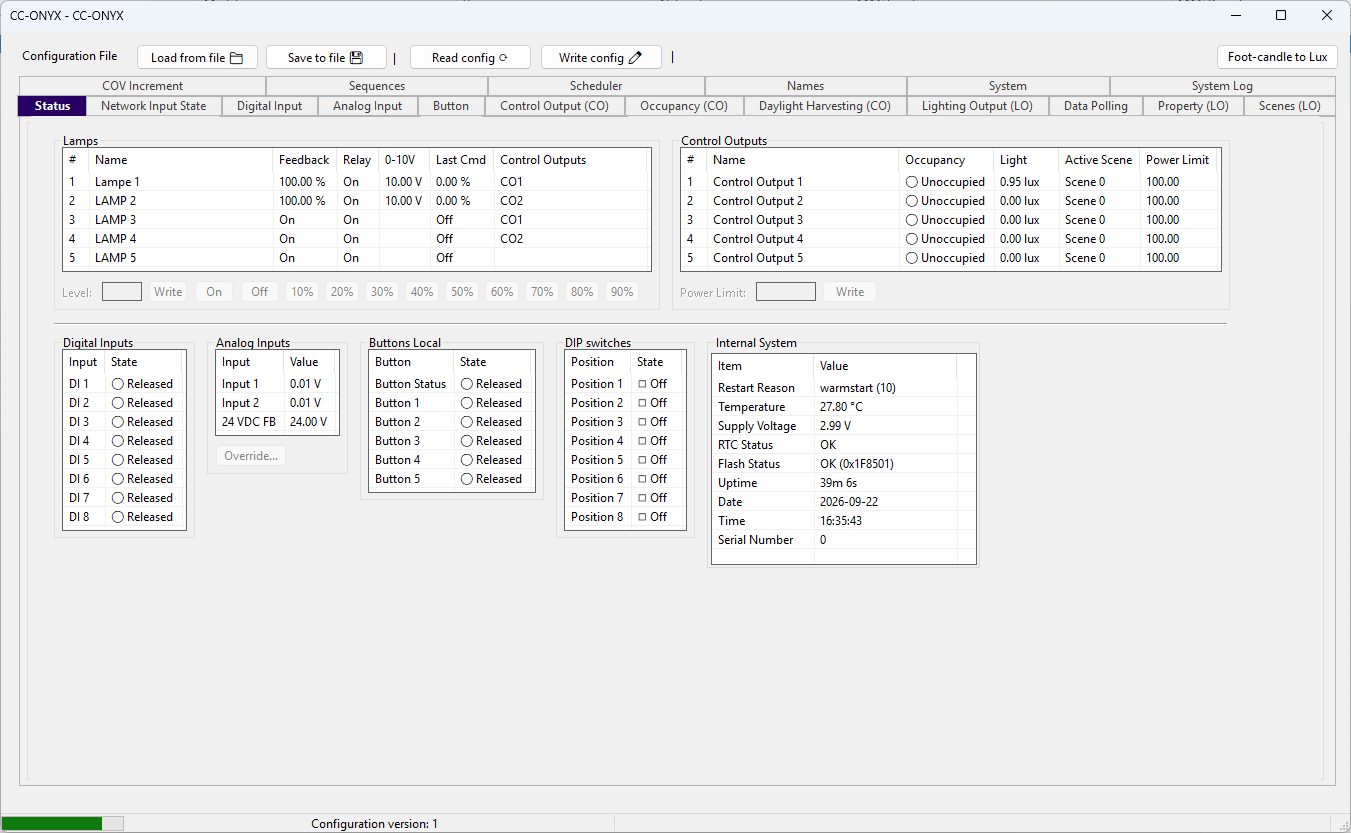
Task: Click Write button beside Power Limit
Action: point(850,292)
